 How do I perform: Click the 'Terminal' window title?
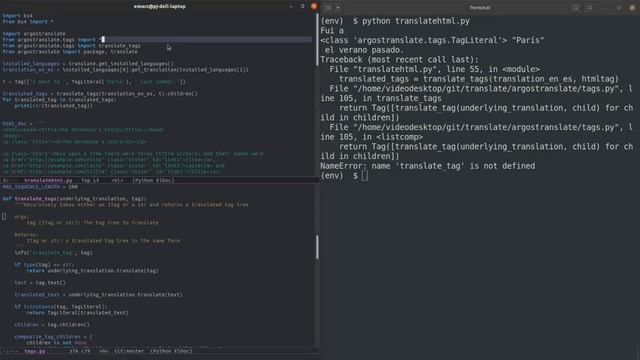480,7
